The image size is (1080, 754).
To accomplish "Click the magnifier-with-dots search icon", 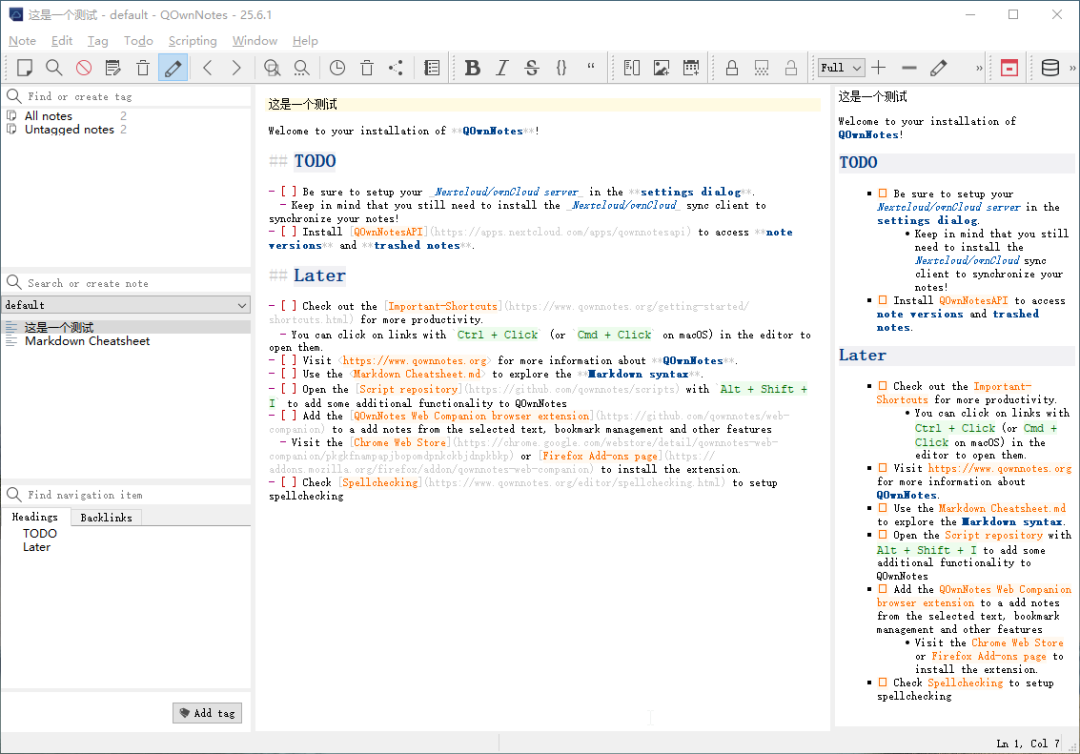I will [x=302, y=67].
